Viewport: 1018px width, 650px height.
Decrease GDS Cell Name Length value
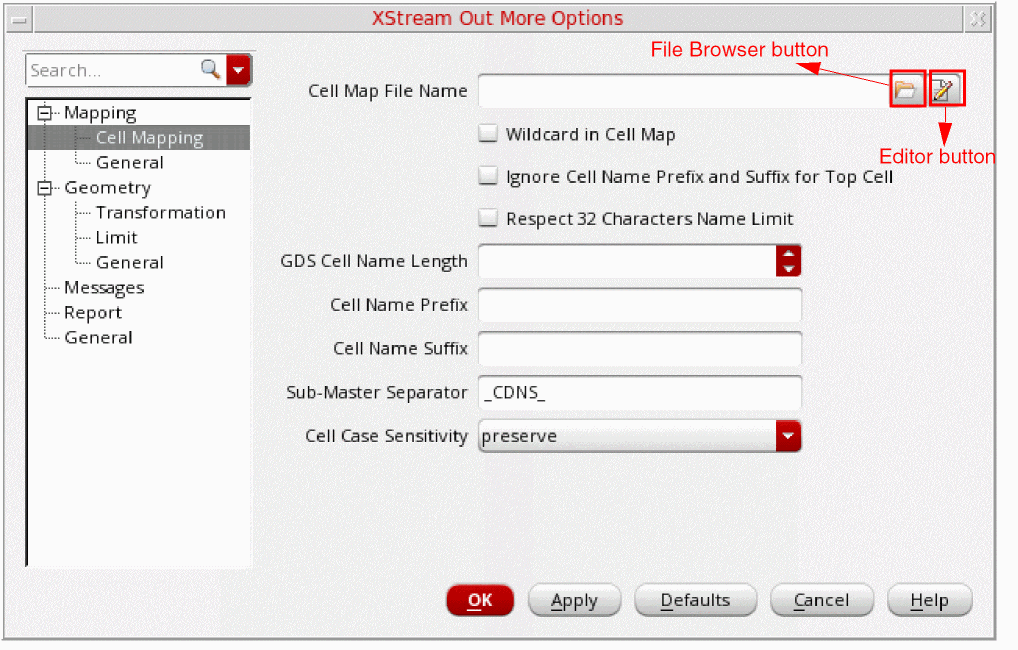pos(788,268)
